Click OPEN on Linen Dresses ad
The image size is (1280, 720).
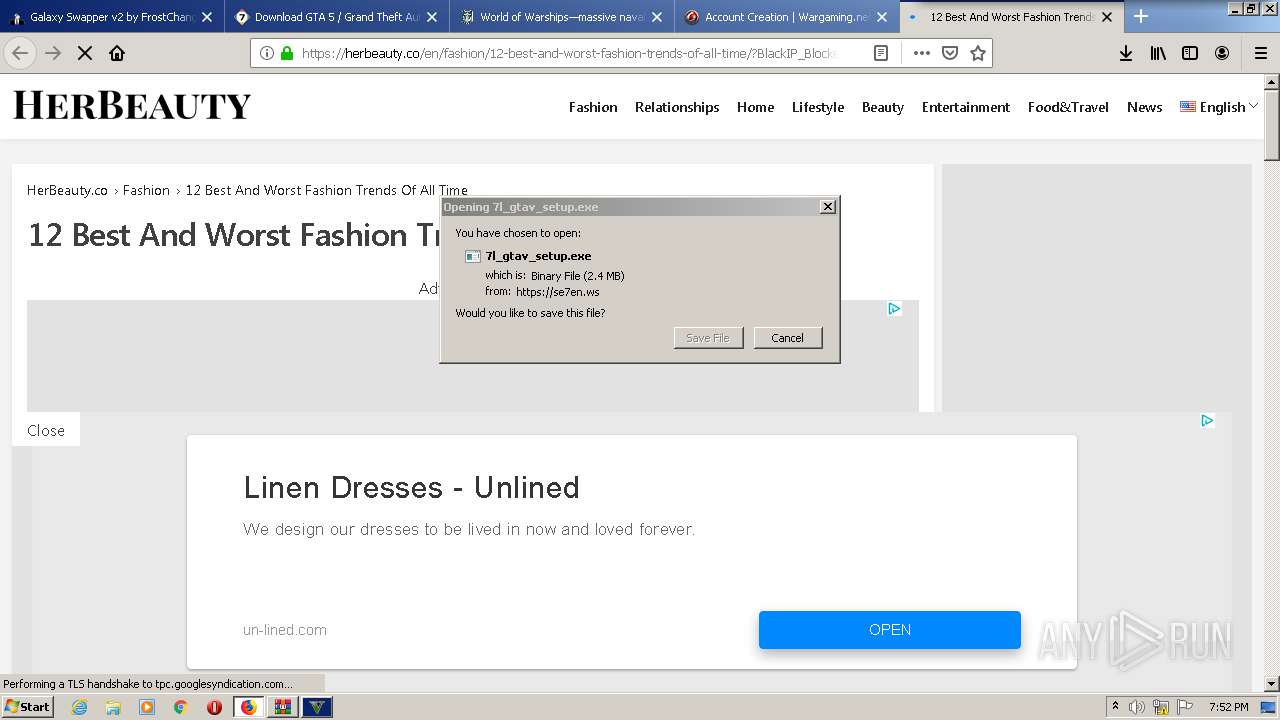890,630
